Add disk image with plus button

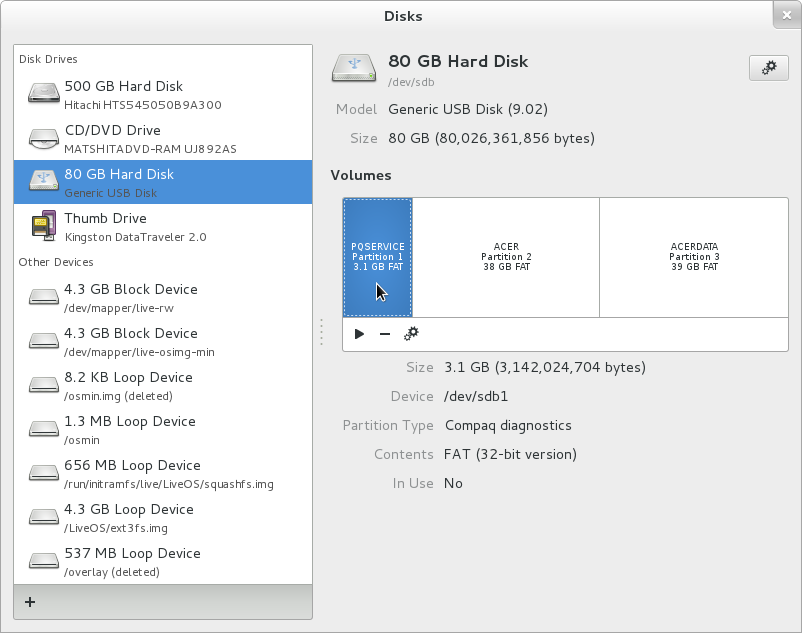point(30,602)
